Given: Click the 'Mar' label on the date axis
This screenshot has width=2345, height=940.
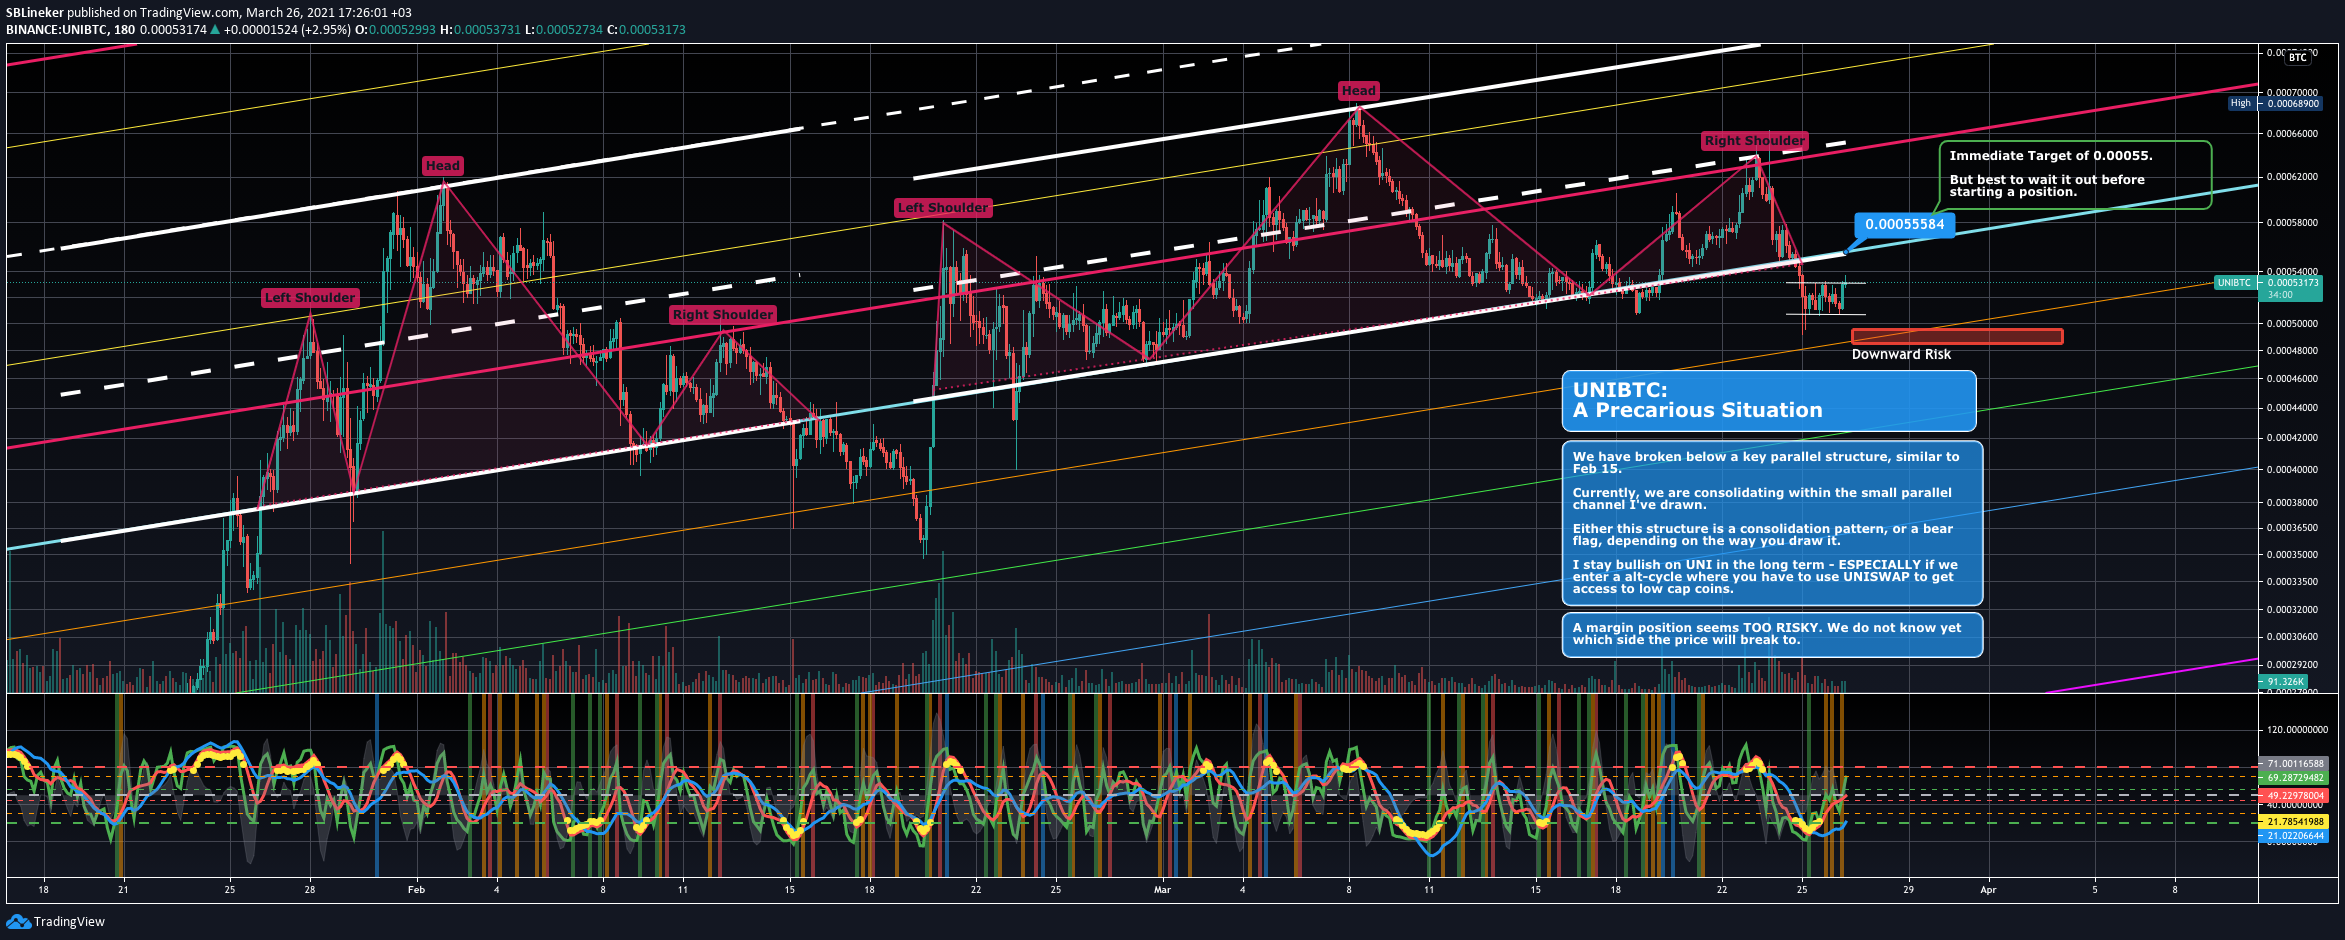Looking at the screenshot, I should pyautogui.click(x=1162, y=889).
